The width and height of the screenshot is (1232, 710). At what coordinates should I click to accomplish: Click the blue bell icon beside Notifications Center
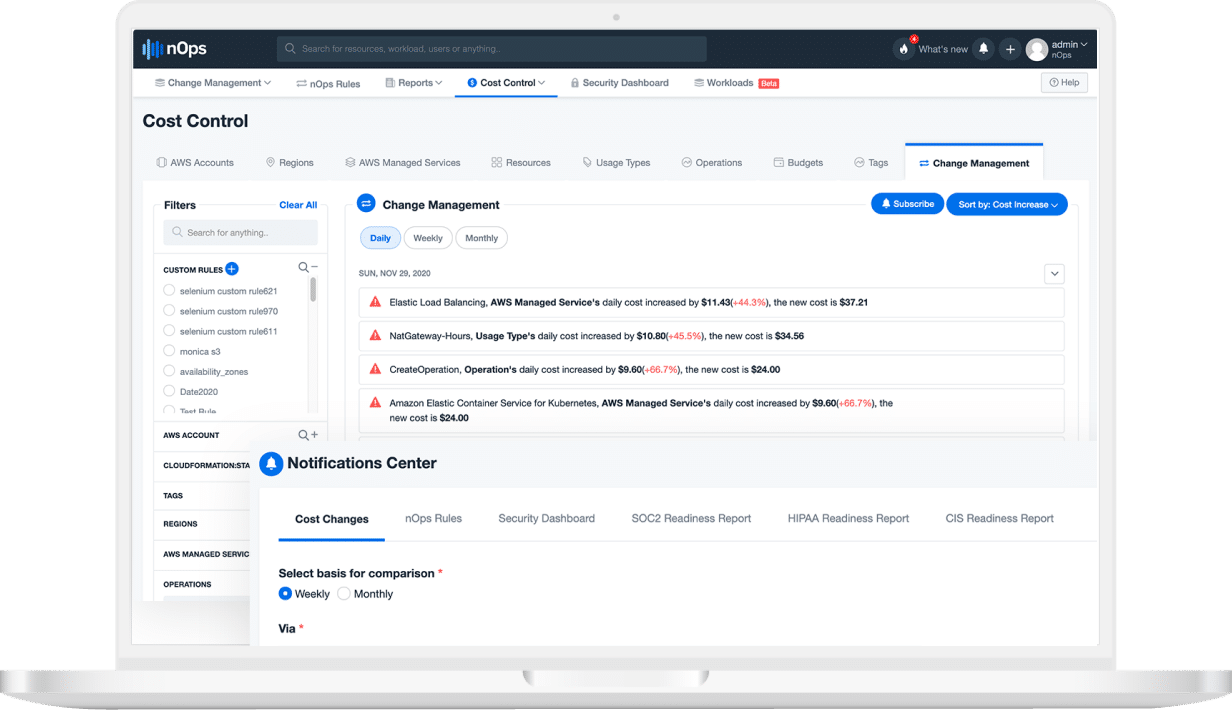pos(271,464)
